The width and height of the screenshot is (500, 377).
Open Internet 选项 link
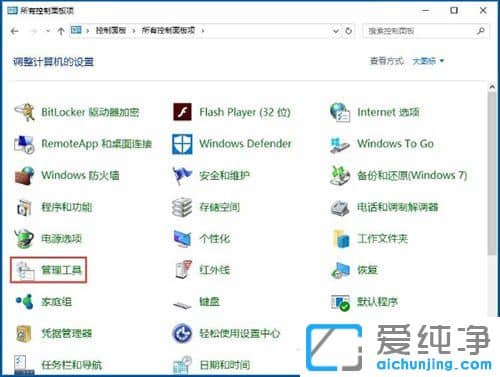(388, 112)
